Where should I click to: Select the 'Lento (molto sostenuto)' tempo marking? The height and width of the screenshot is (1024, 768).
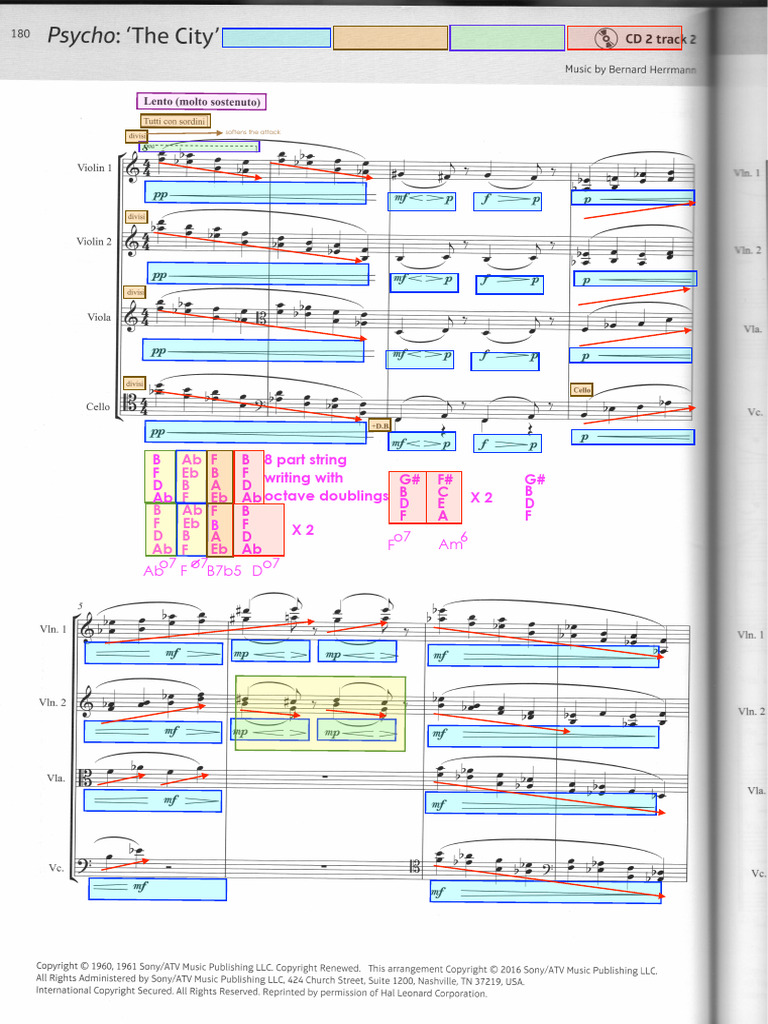pos(202,101)
